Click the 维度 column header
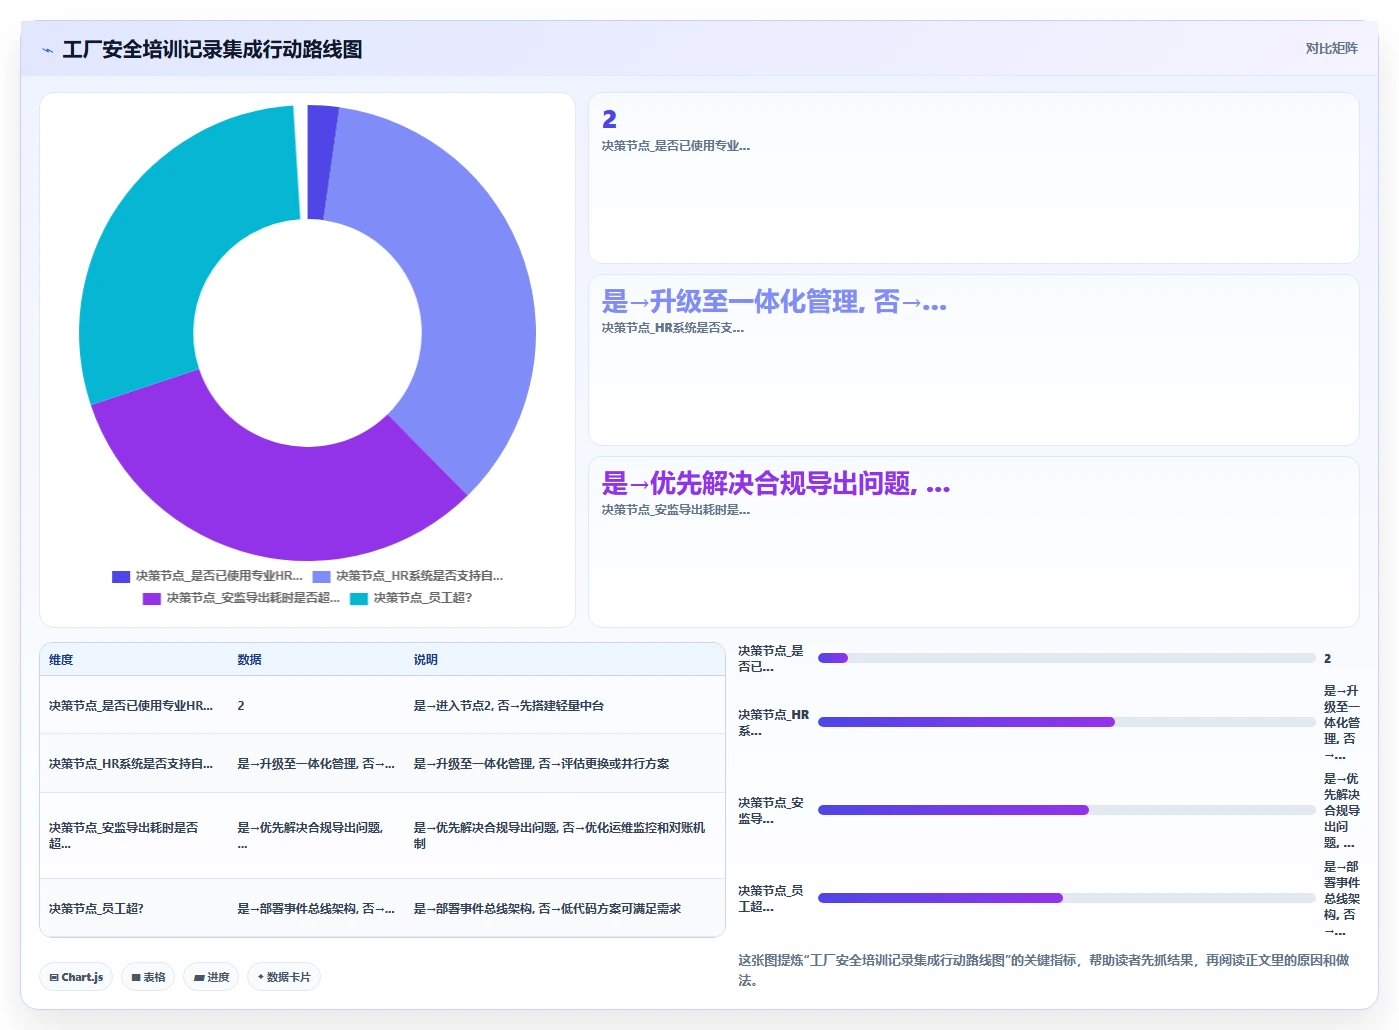This screenshot has height=1030, width=1399. click(61, 660)
